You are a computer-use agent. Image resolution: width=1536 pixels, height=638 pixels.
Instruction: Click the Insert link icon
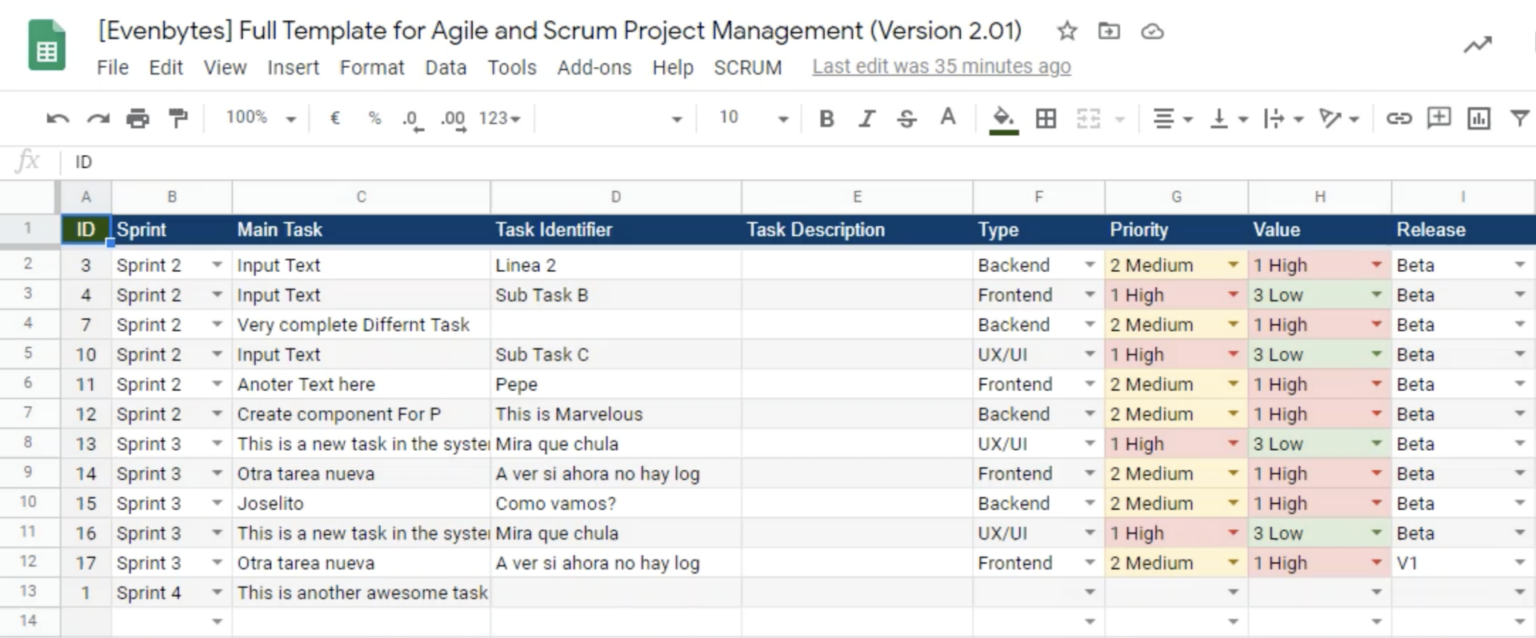click(x=1399, y=118)
